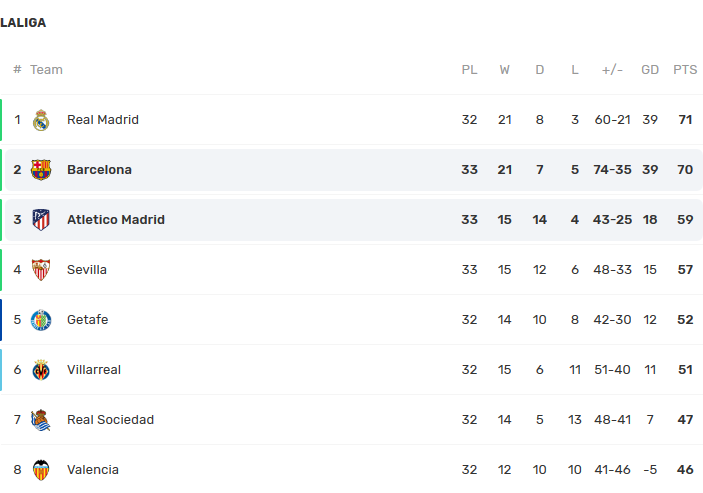
Task: Click Valencia's 46 points value
Action: 685,470
